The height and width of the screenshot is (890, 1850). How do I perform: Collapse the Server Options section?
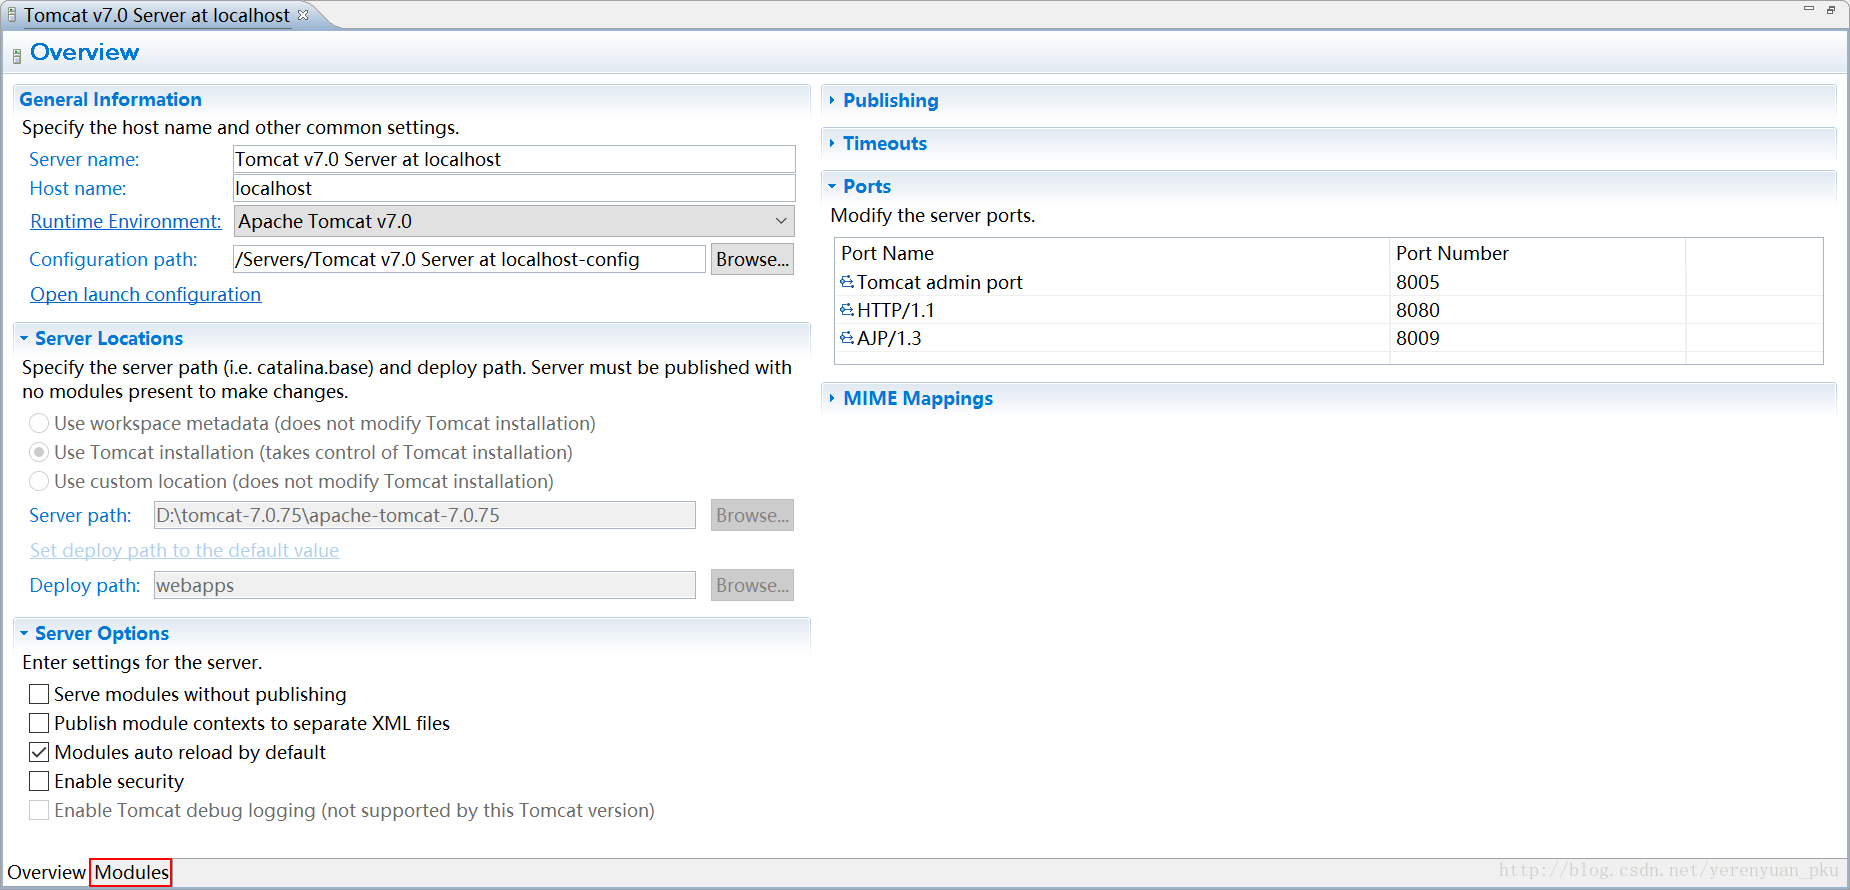24,633
